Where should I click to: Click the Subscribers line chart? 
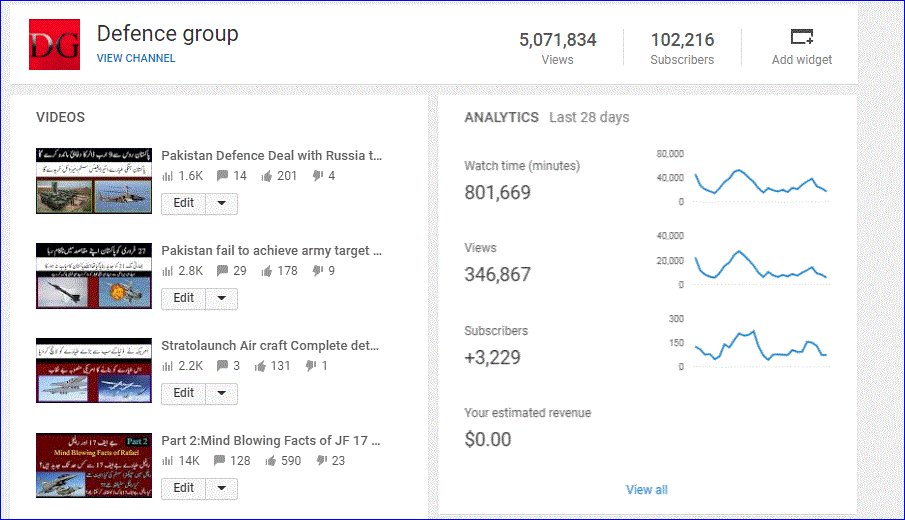point(761,345)
